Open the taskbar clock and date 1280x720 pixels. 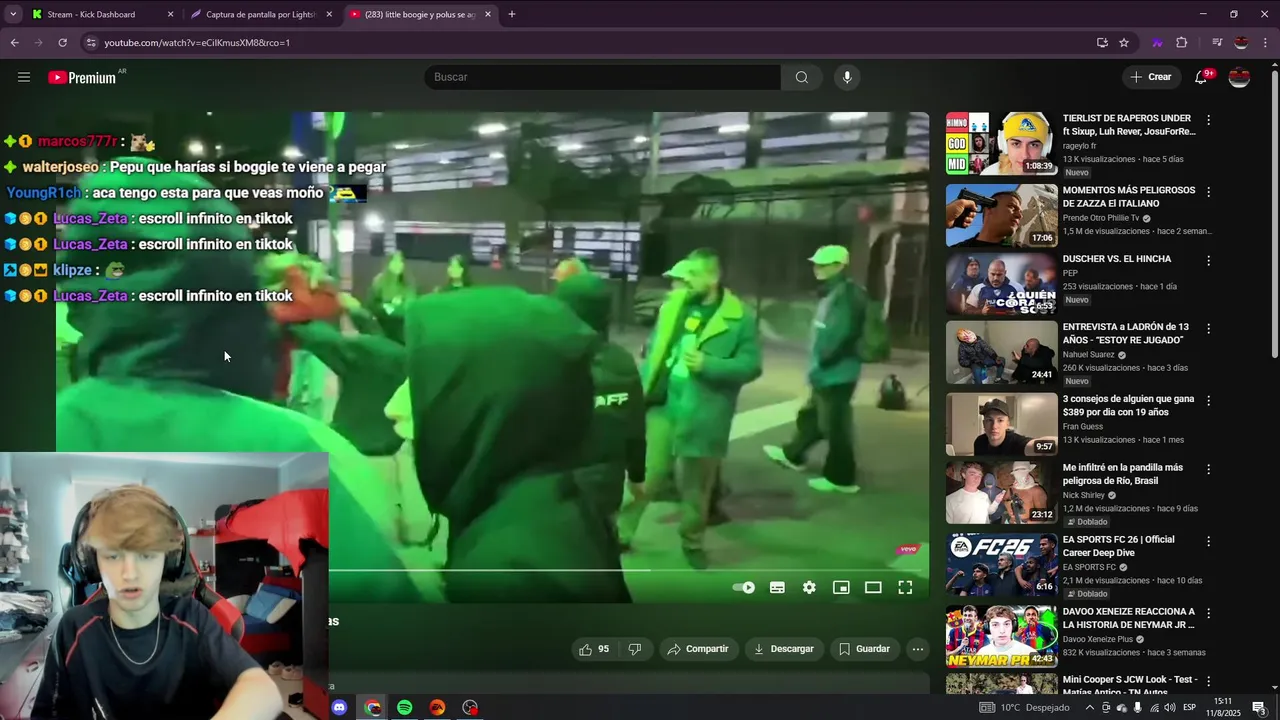(1223, 707)
